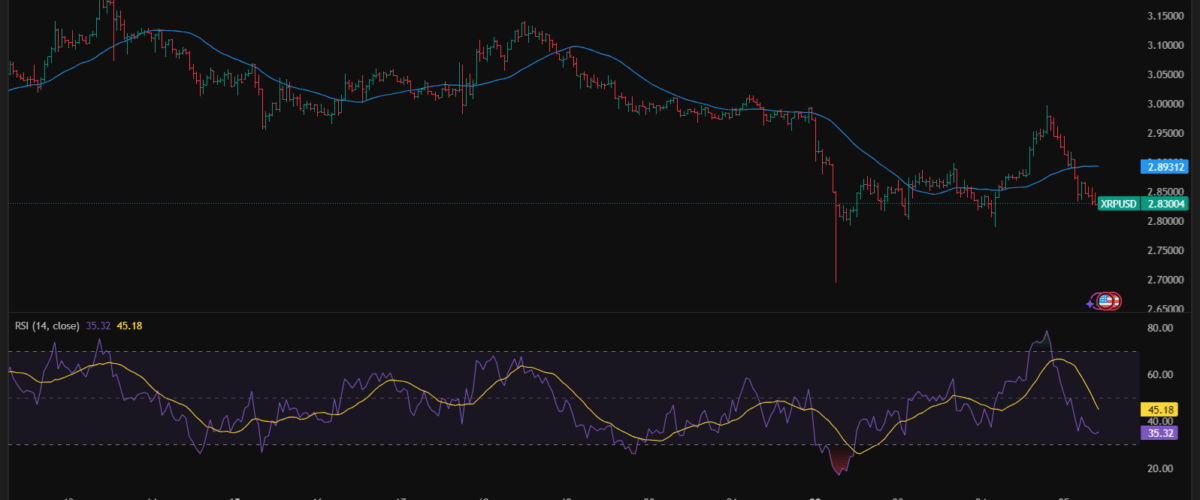Click the purple 35.32 label on RSI scale
The height and width of the screenshot is (500, 1200).
tap(1159, 433)
